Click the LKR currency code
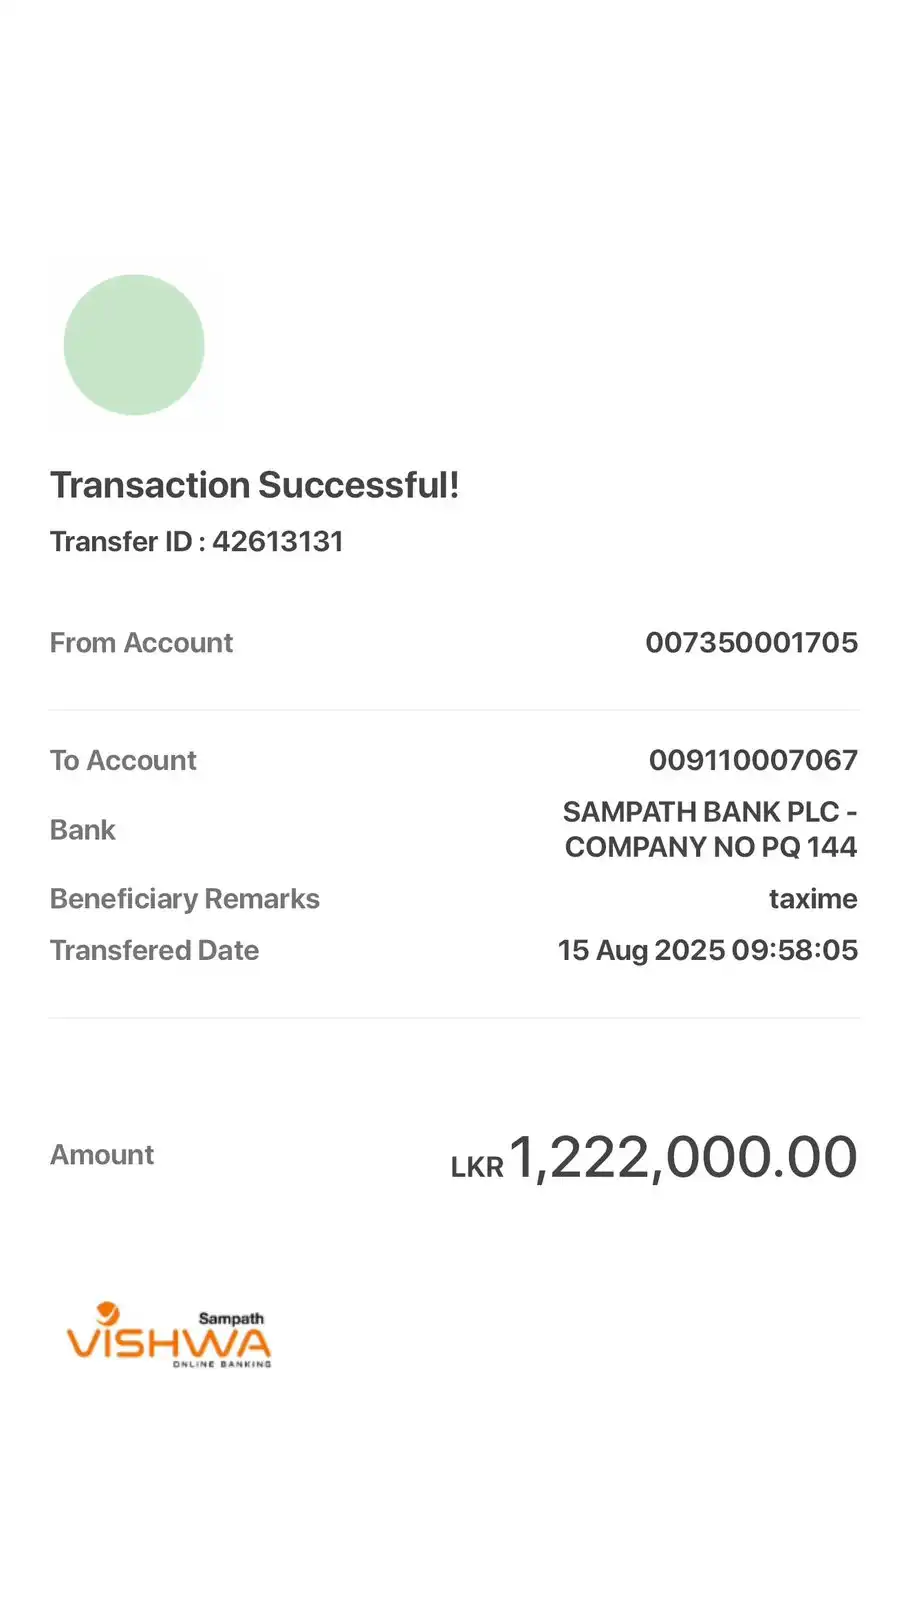 click(477, 1167)
